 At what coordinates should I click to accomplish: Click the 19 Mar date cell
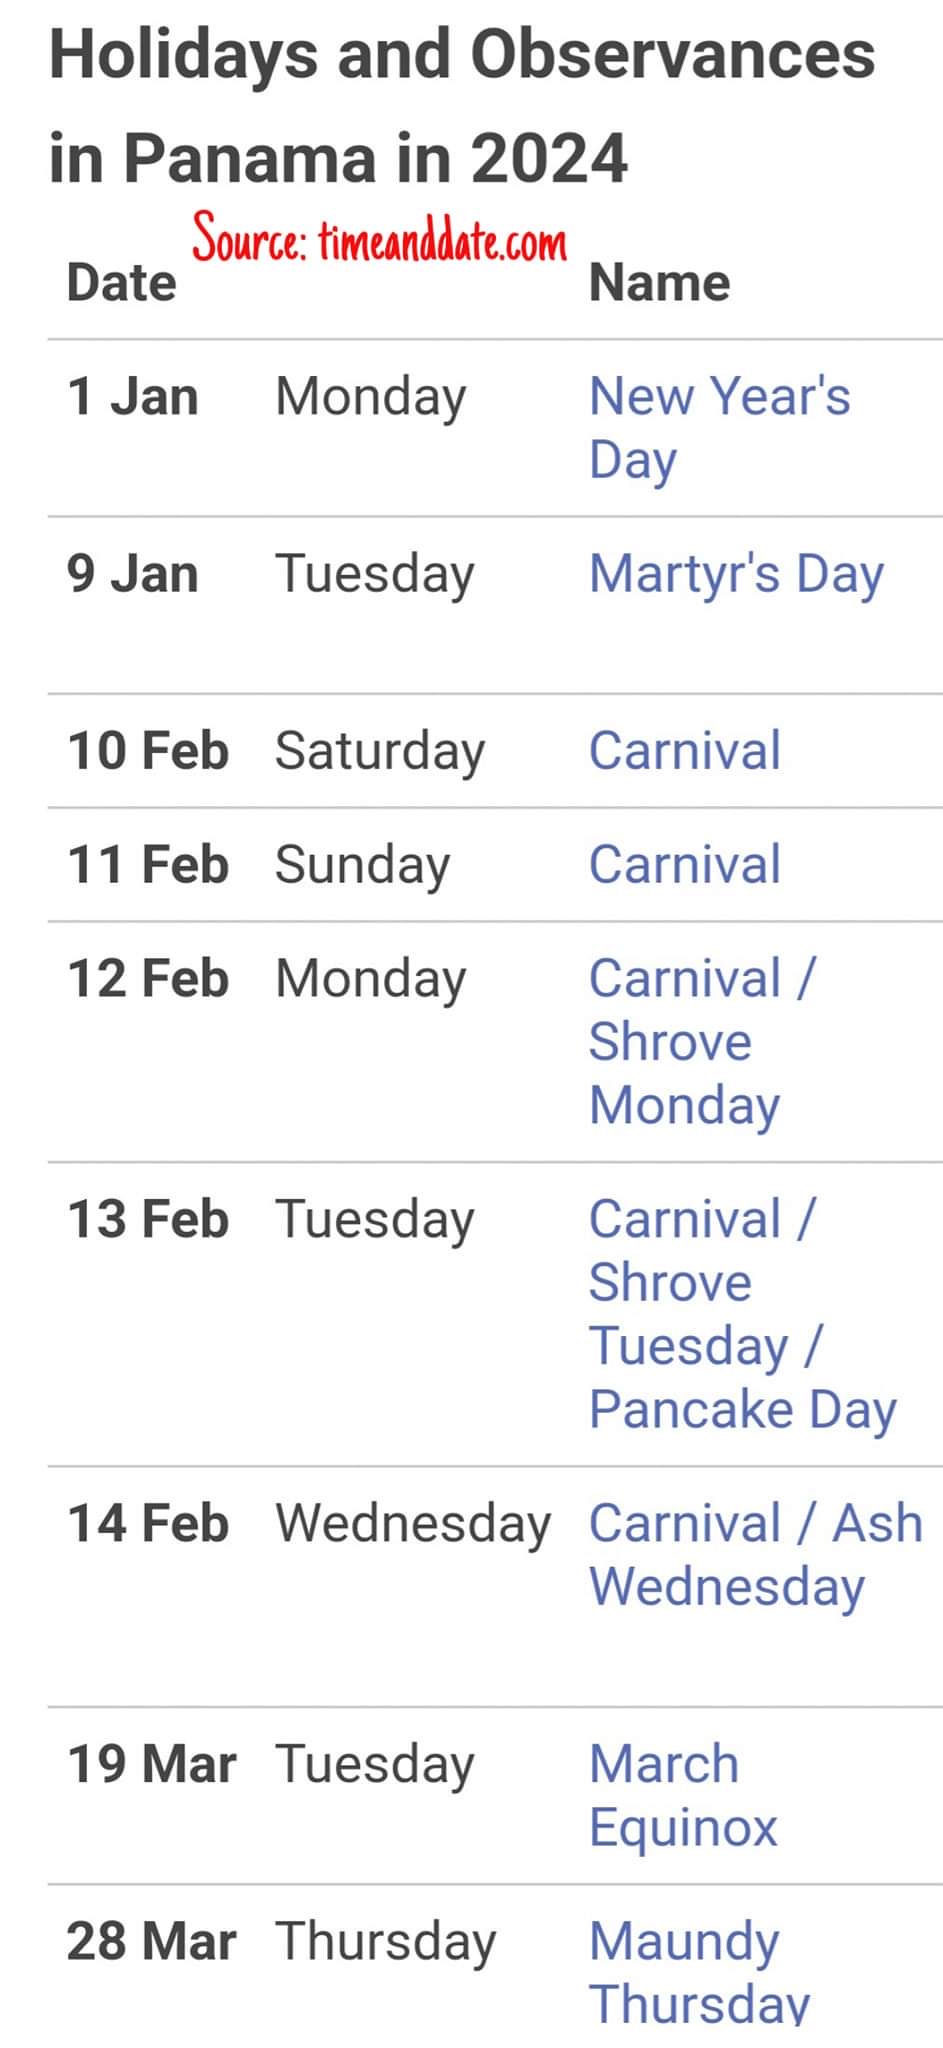pyautogui.click(x=151, y=1764)
